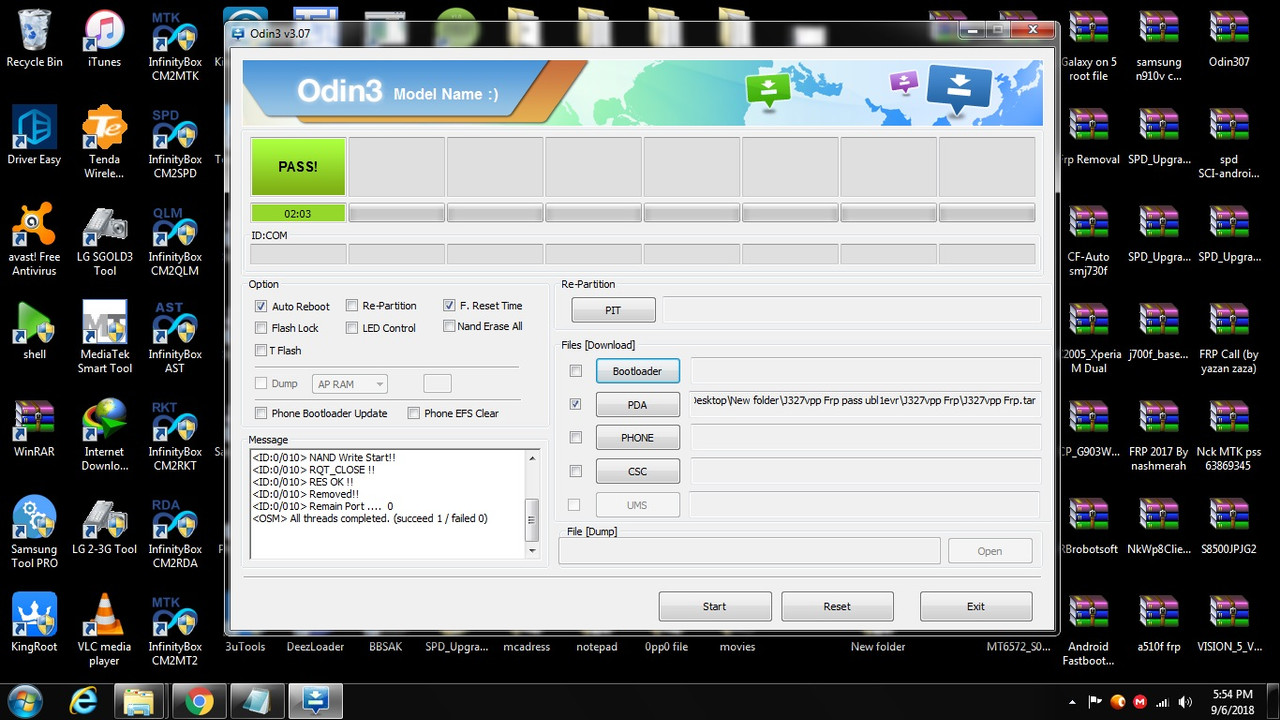Click the volume icon in the system tray
This screenshot has width=1280, height=720.
[x=1186, y=702]
